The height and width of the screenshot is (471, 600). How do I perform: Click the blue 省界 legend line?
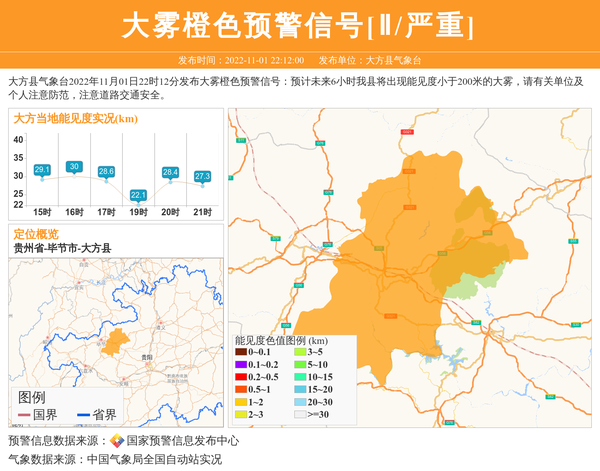(x=83, y=415)
